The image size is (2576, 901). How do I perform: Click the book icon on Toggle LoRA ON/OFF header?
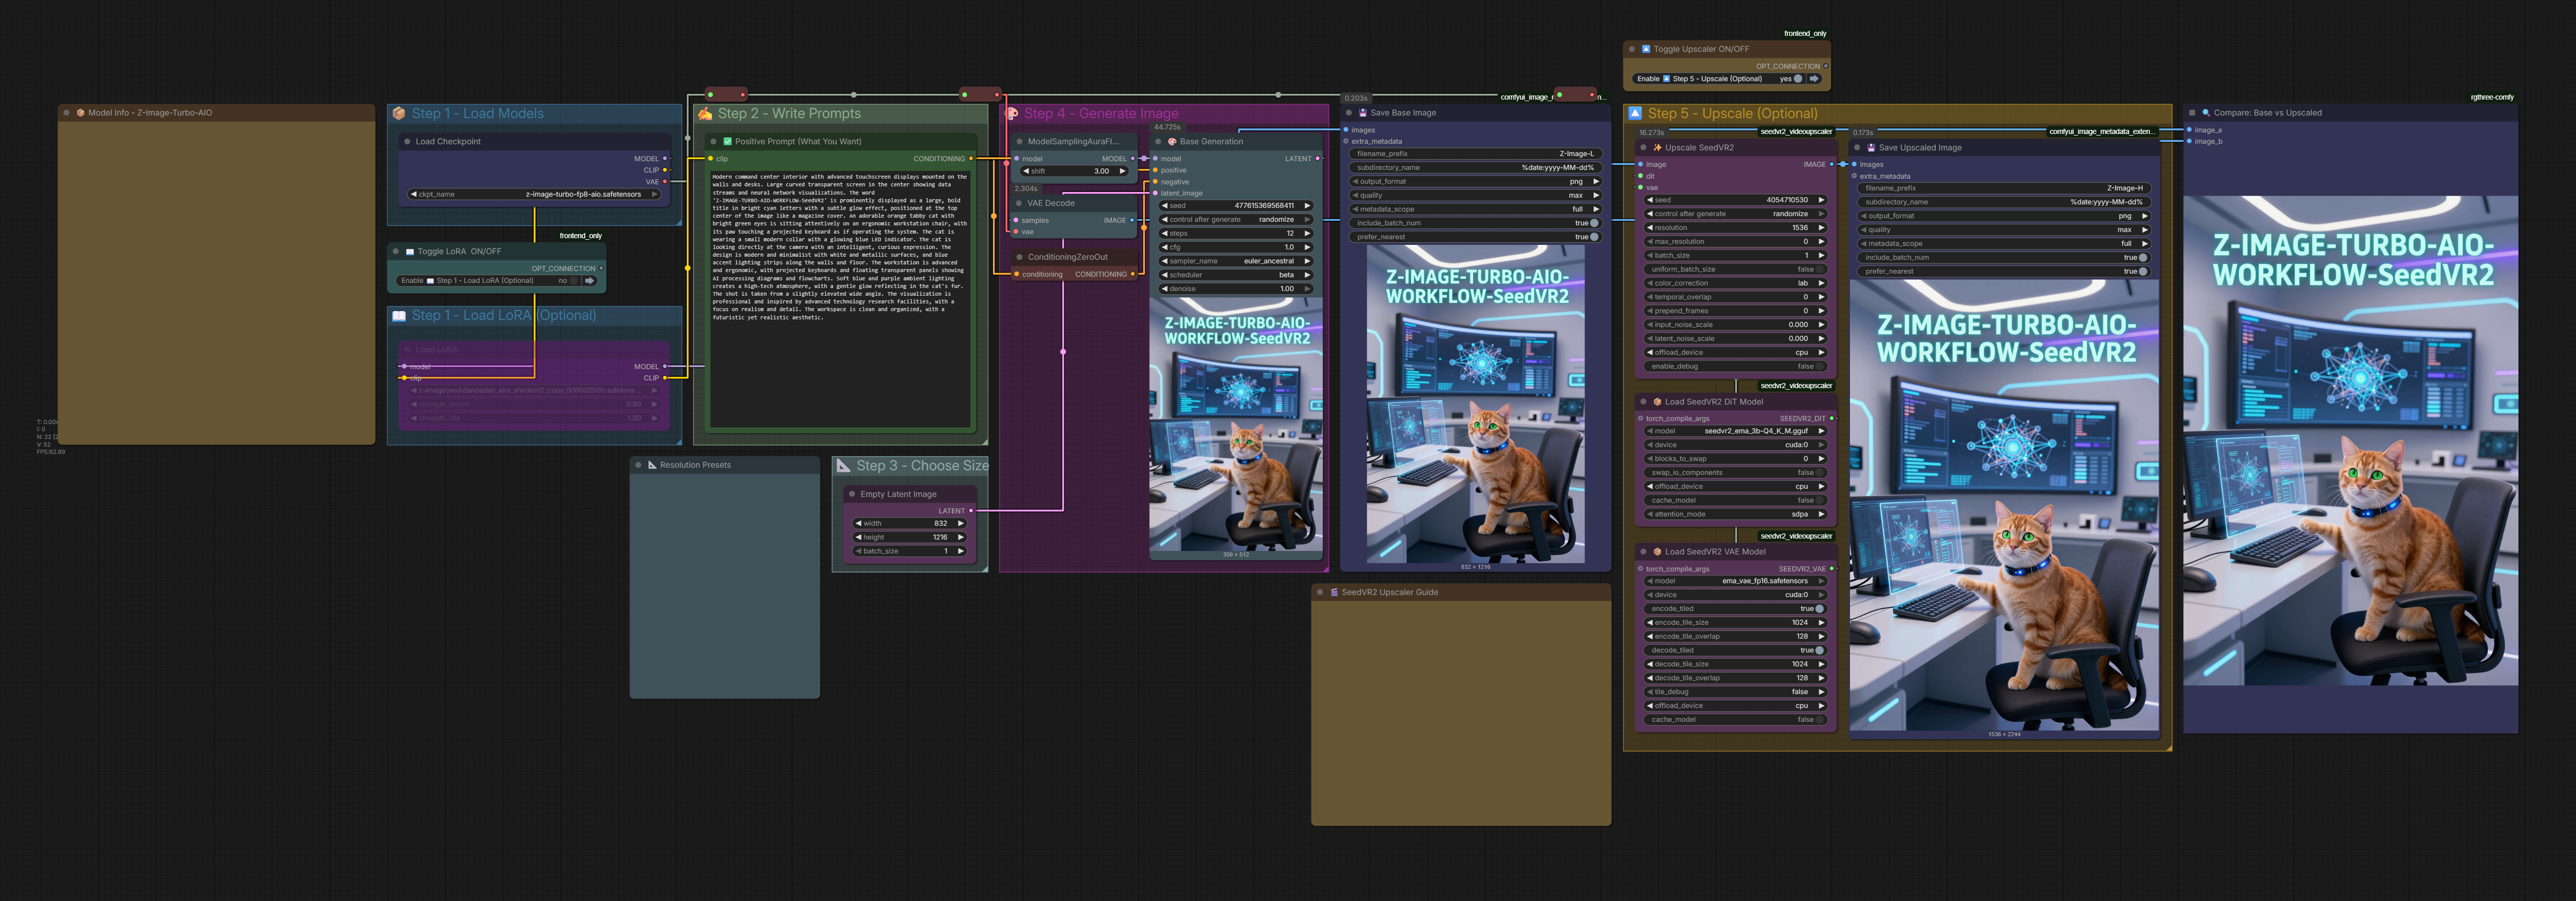(x=411, y=252)
